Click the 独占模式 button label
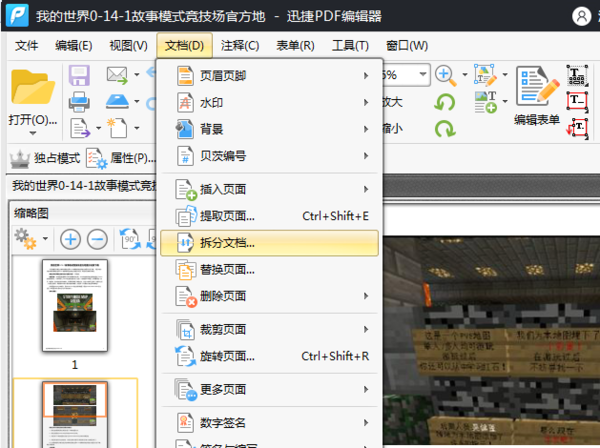600x448 pixels. coord(57,158)
